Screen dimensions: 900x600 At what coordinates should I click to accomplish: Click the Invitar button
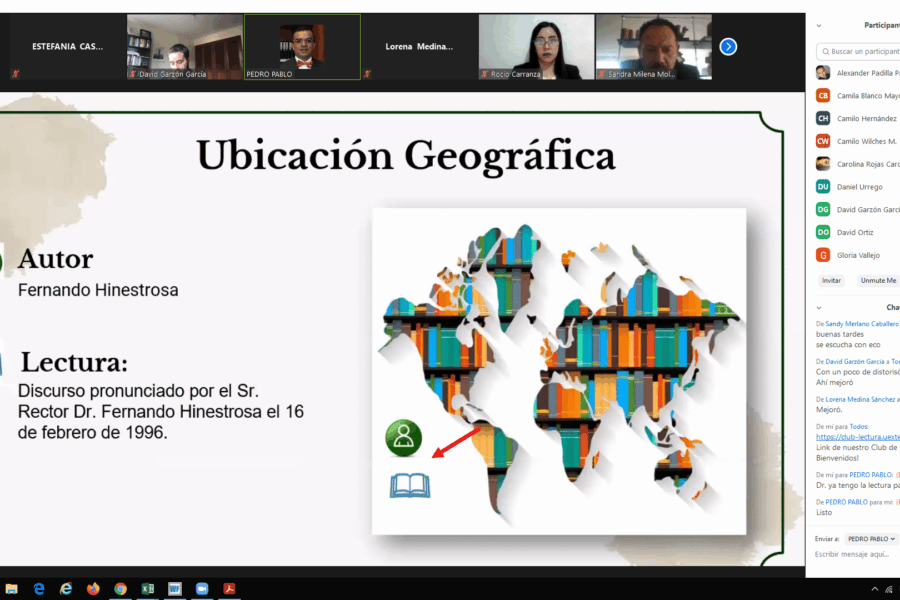(831, 281)
